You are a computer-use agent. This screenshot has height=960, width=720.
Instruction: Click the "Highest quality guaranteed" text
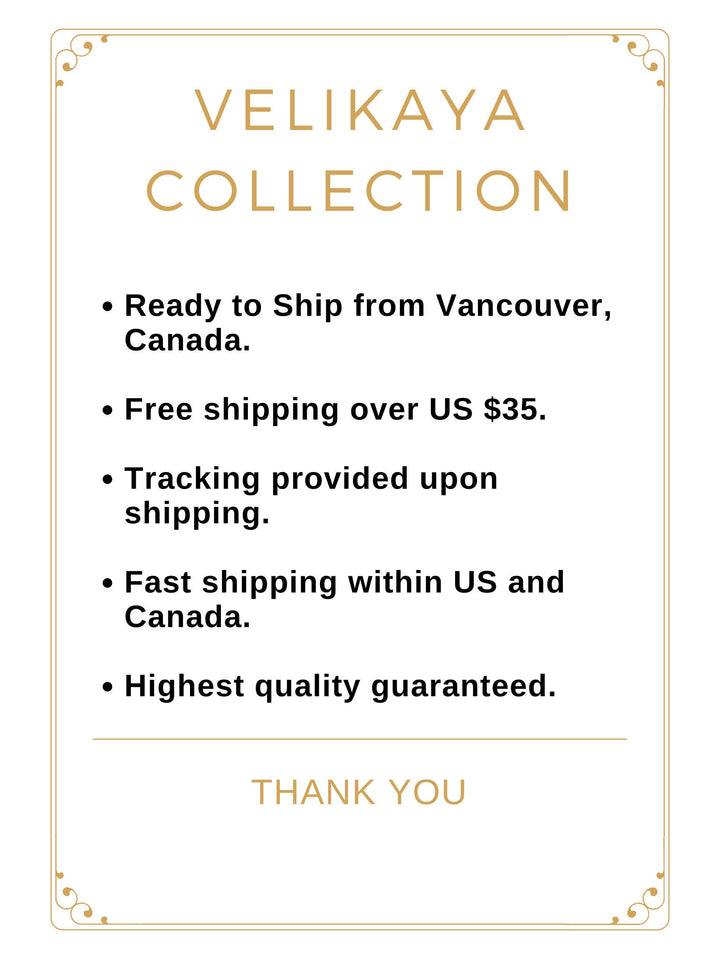(x=340, y=687)
